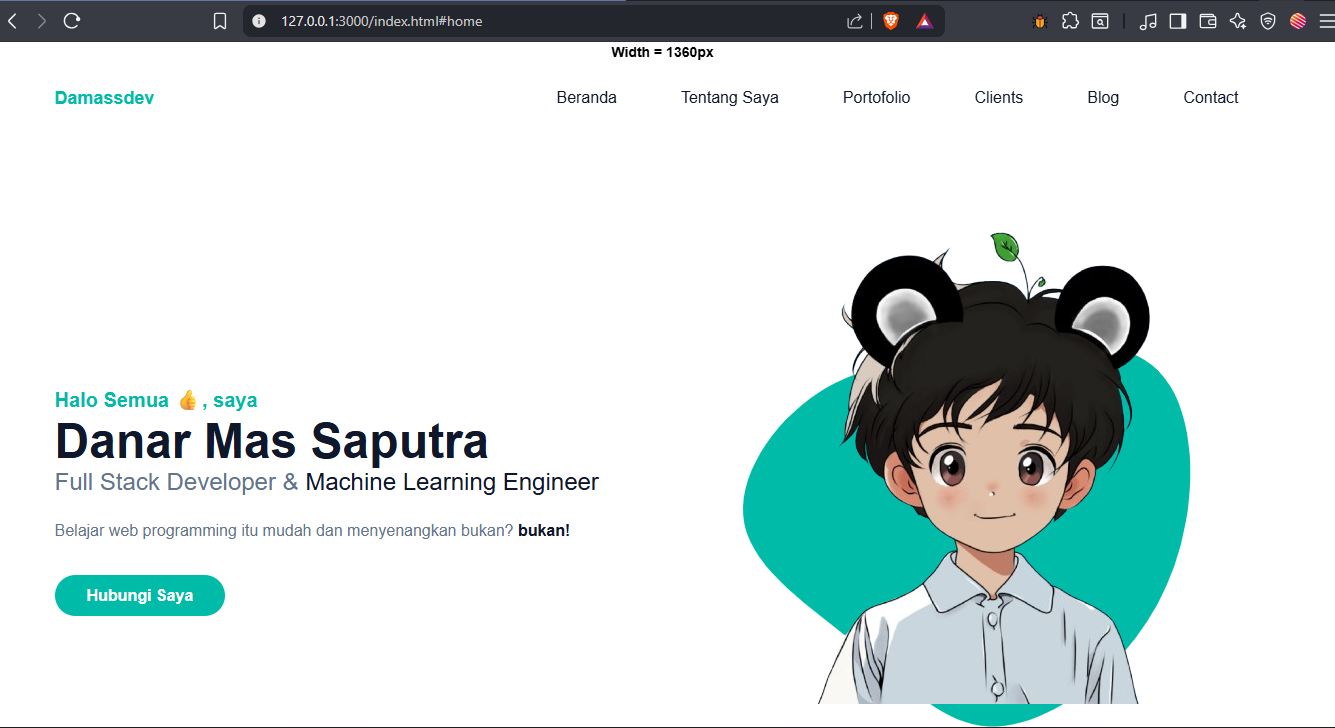Open the Portofolio nav item
The width and height of the screenshot is (1335, 728).
876,98
